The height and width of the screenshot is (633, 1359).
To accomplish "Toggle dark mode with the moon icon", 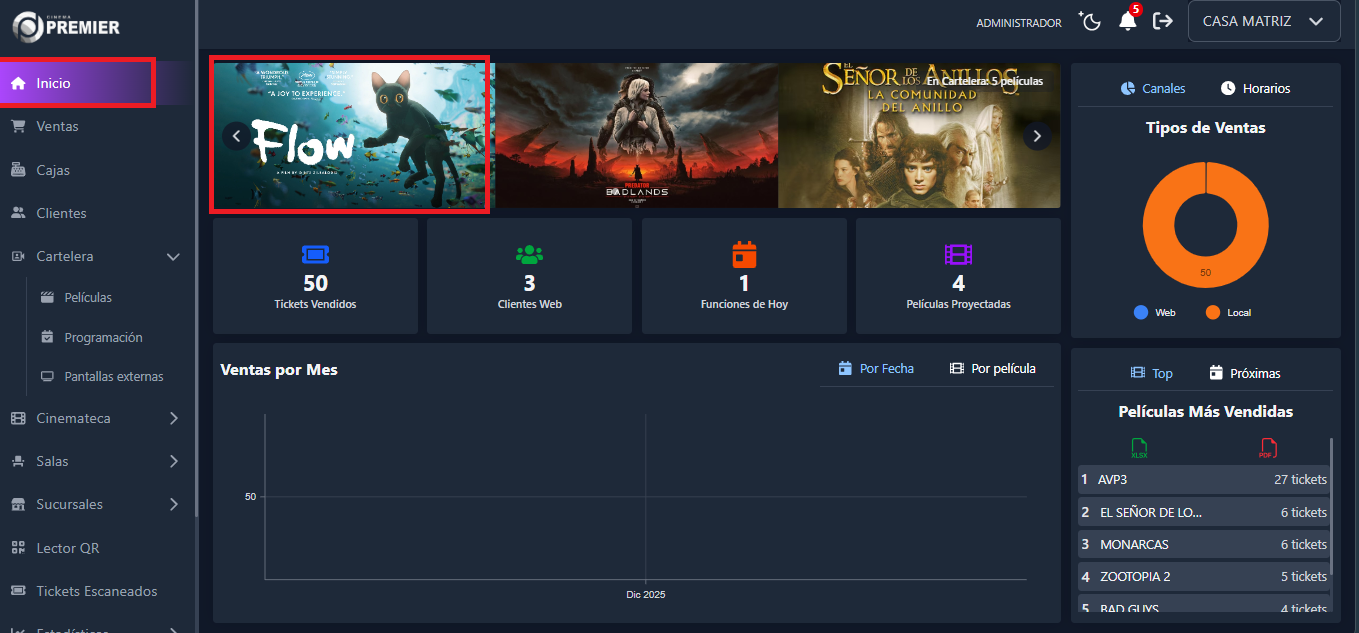I will (x=1089, y=20).
